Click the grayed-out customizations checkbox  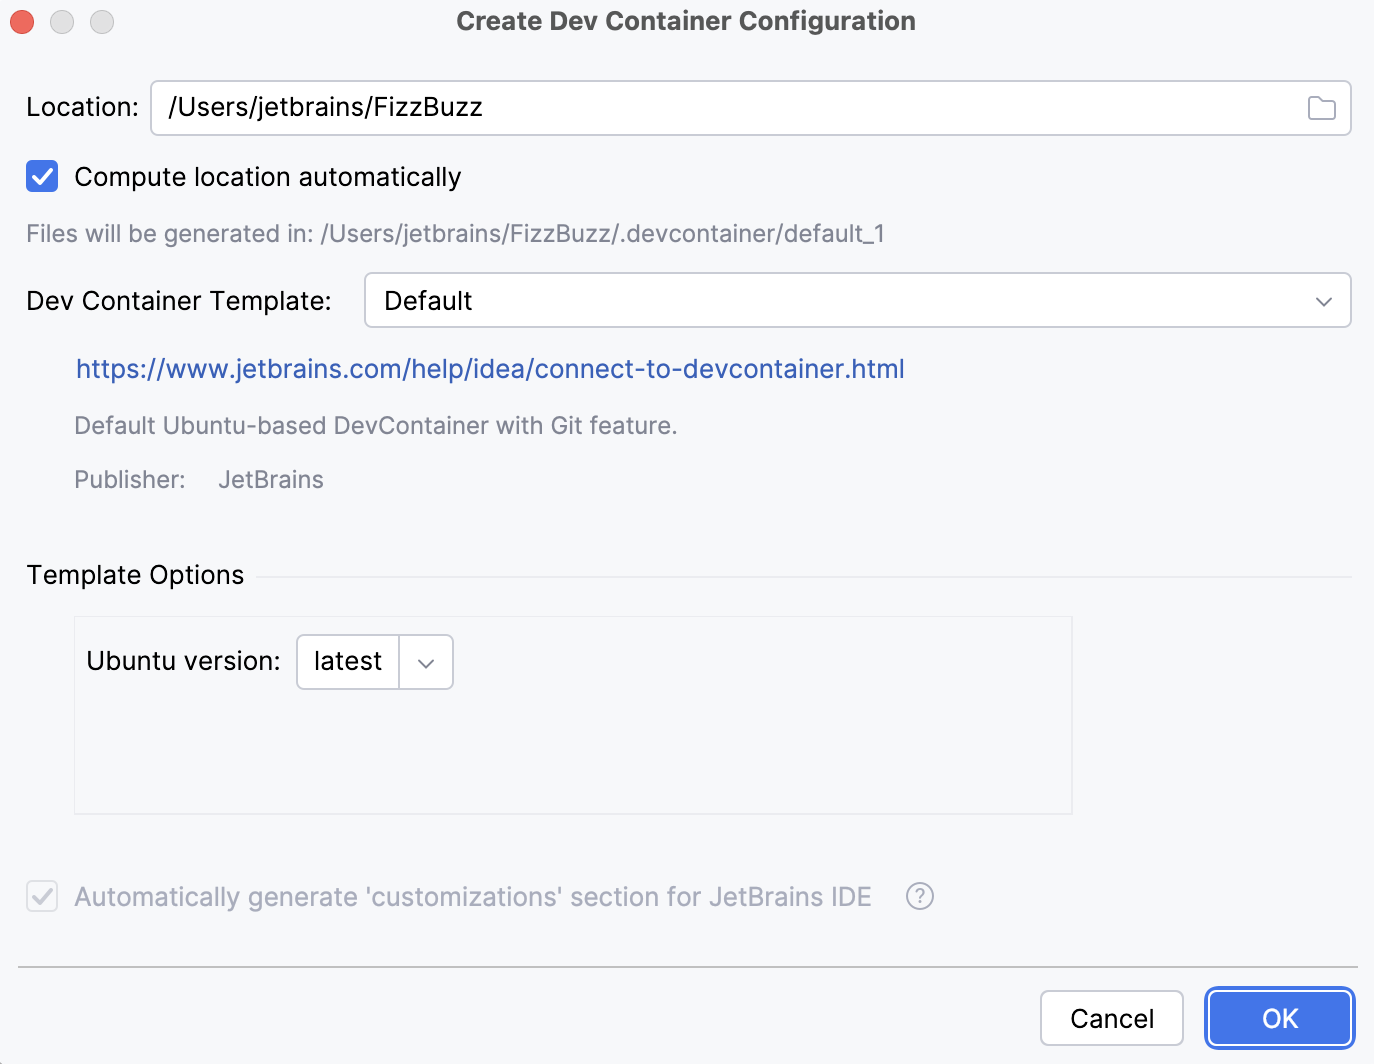coord(41,896)
